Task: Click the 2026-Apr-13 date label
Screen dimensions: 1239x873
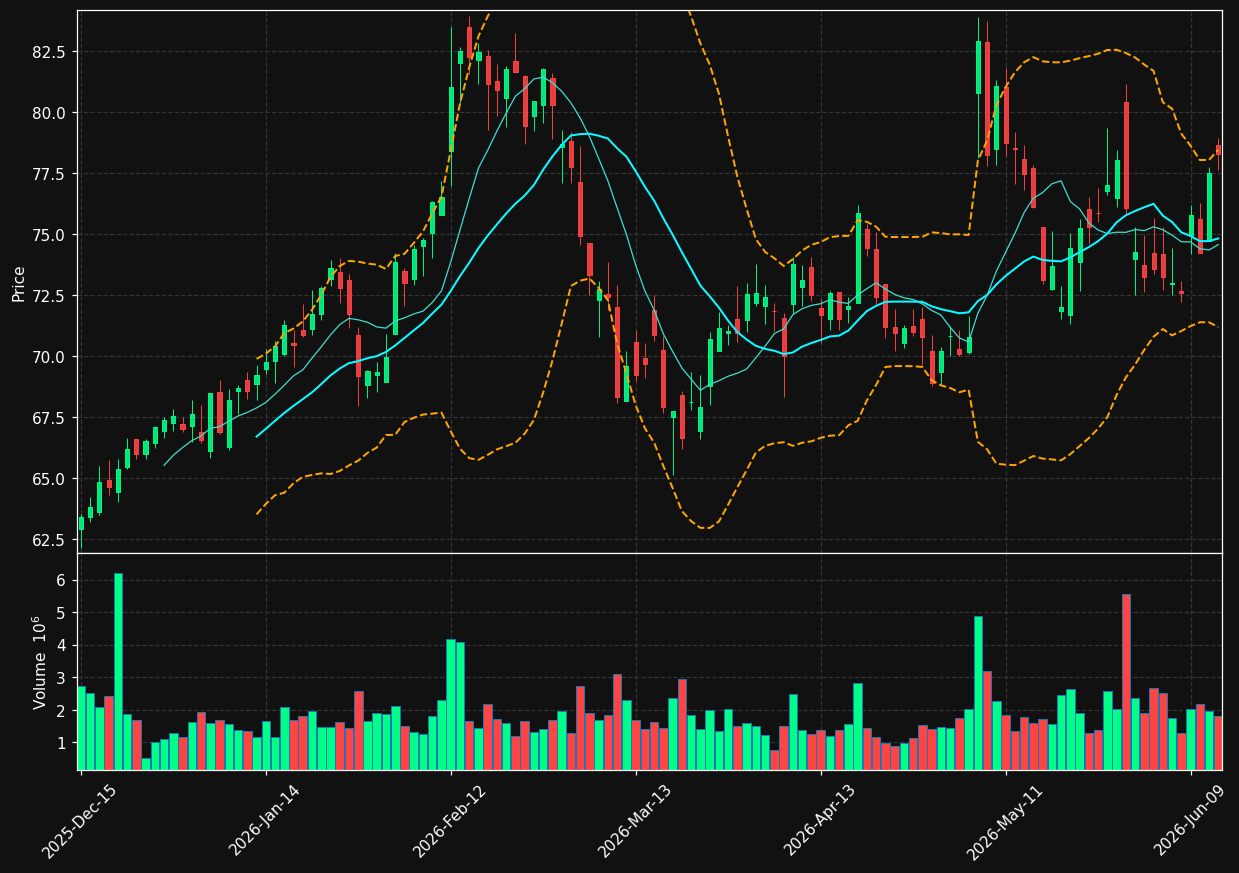Action: coord(820,821)
